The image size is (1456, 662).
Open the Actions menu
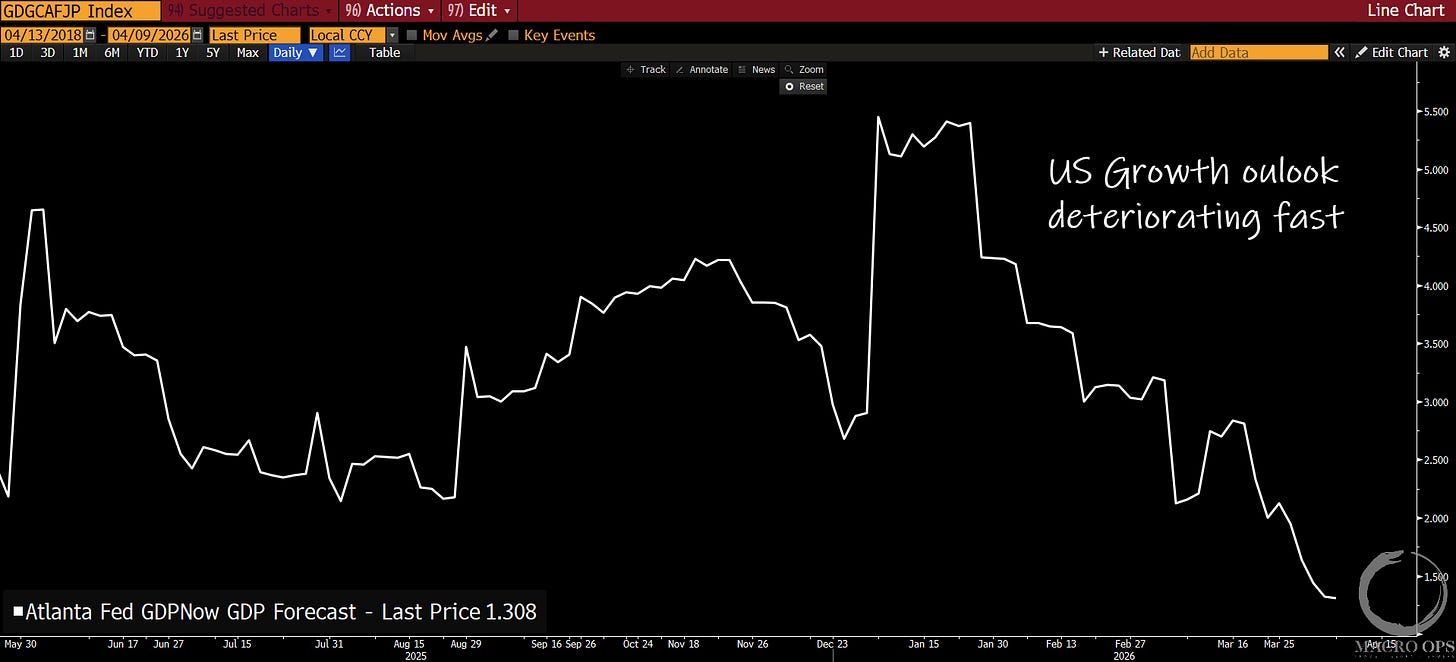(x=389, y=10)
